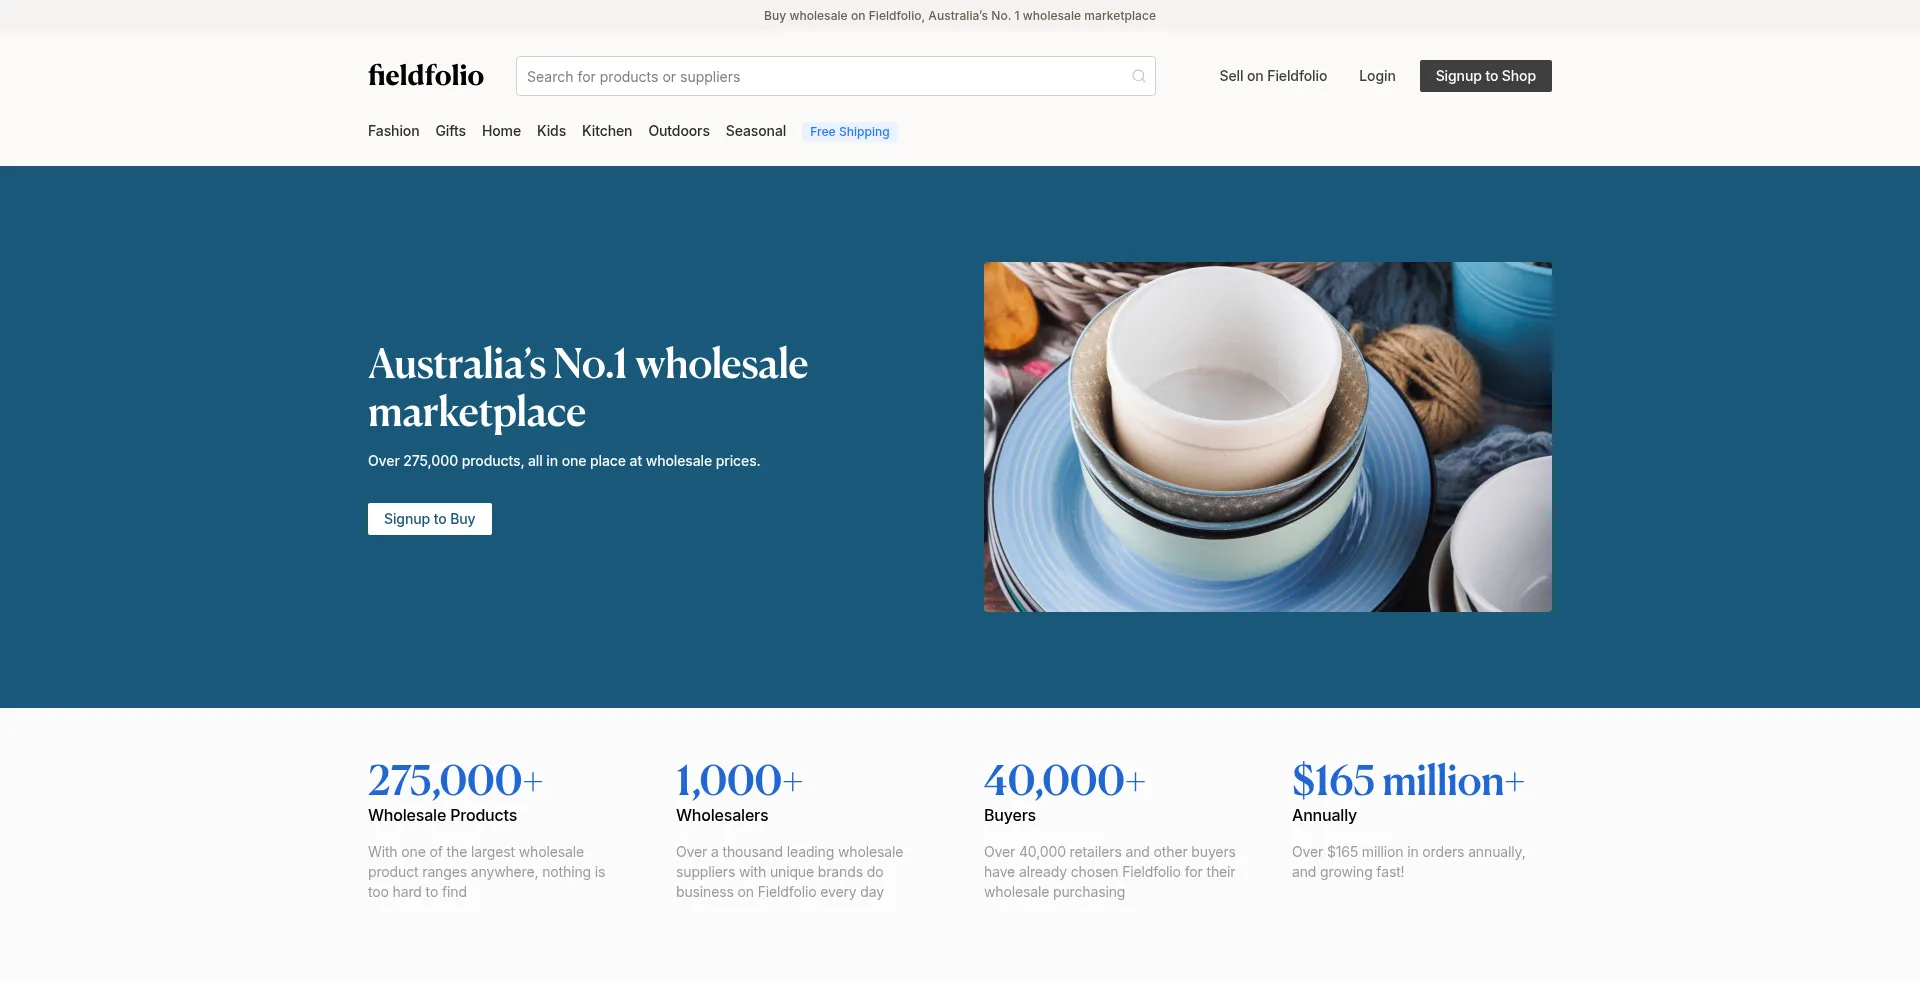Image resolution: width=1920 pixels, height=993 pixels.
Task: Click the Free Shipping badge
Action: click(849, 132)
